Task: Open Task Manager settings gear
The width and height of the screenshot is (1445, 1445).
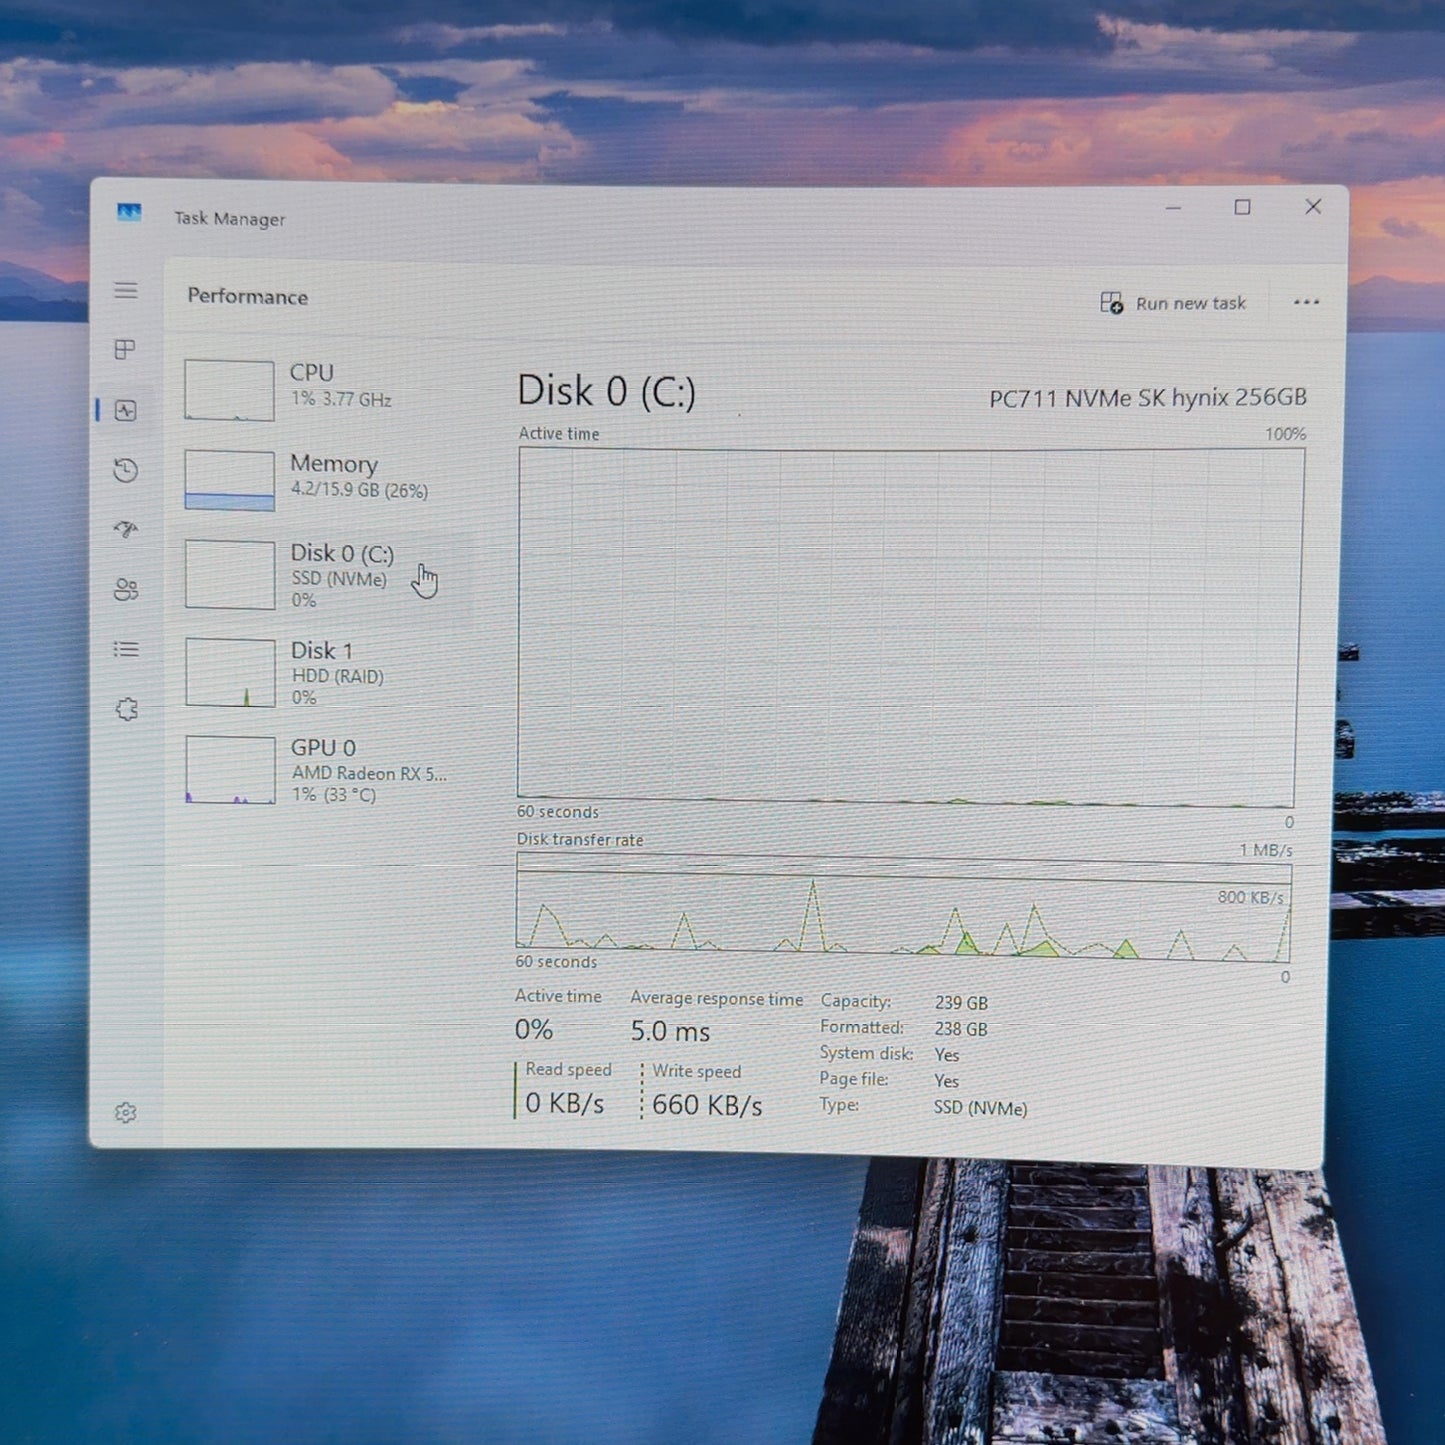Action: 125,1112
